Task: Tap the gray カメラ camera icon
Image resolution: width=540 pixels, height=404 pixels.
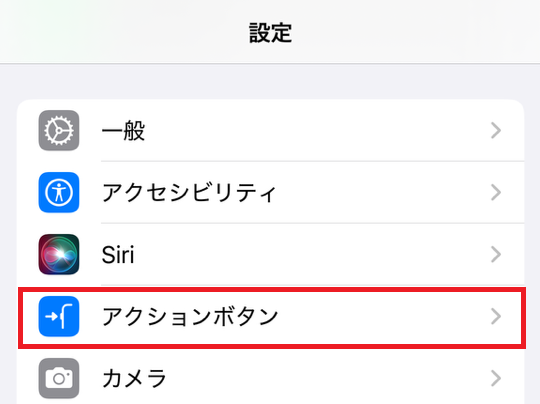Action: pos(59,379)
